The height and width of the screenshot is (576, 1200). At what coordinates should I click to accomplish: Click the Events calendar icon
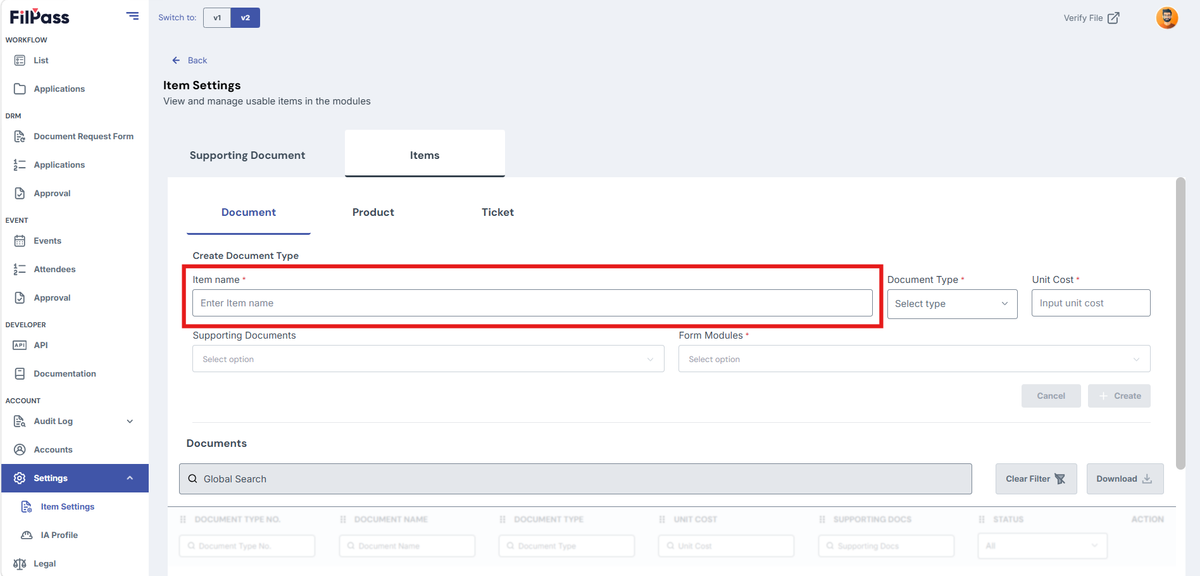19,241
